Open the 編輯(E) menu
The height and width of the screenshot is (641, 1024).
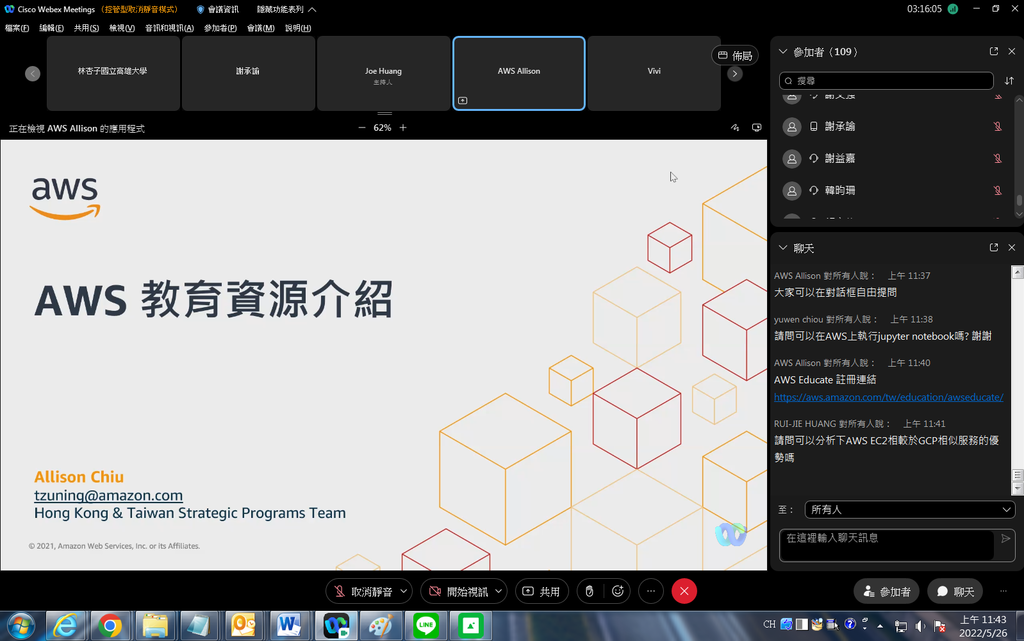[x=51, y=28]
